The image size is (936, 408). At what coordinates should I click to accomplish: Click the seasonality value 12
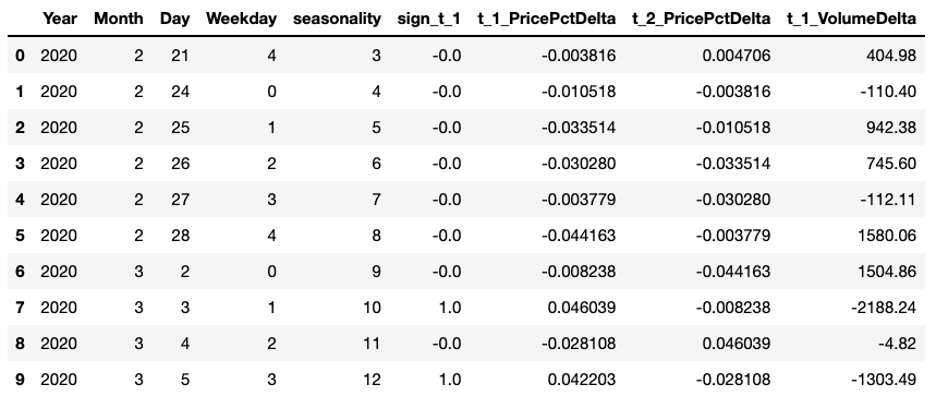pyautogui.click(x=371, y=378)
